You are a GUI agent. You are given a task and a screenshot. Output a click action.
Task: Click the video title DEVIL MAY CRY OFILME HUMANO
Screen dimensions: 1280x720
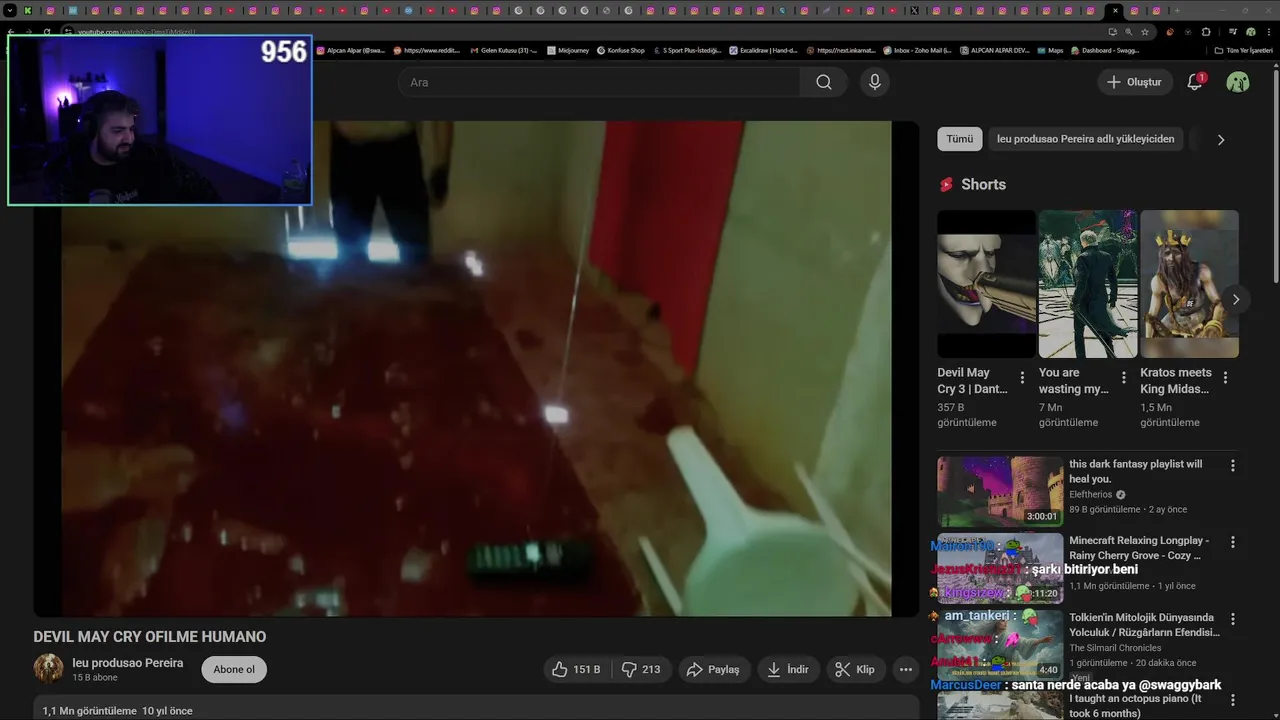point(150,637)
